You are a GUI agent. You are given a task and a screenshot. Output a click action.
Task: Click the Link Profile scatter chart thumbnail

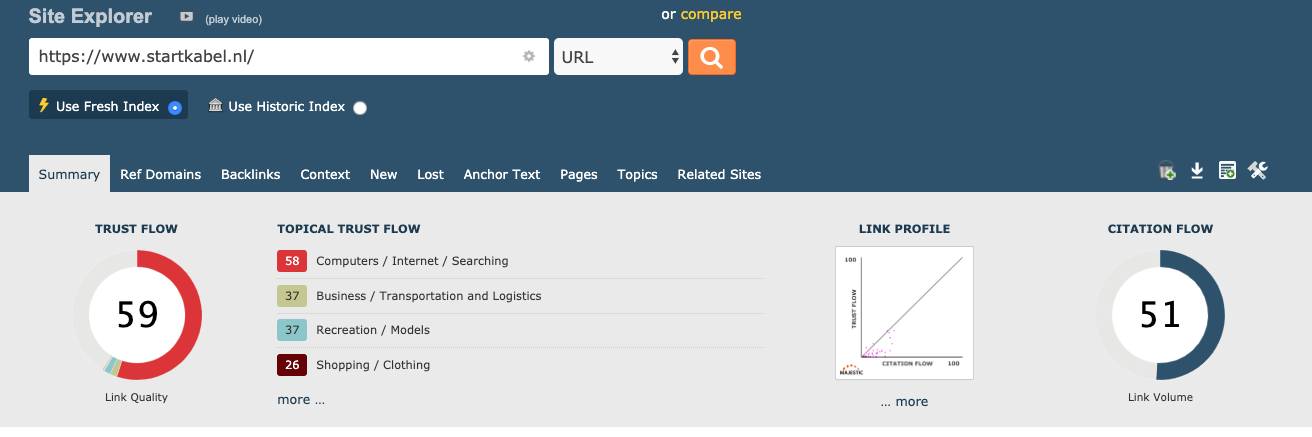pyautogui.click(x=904, y=313)
